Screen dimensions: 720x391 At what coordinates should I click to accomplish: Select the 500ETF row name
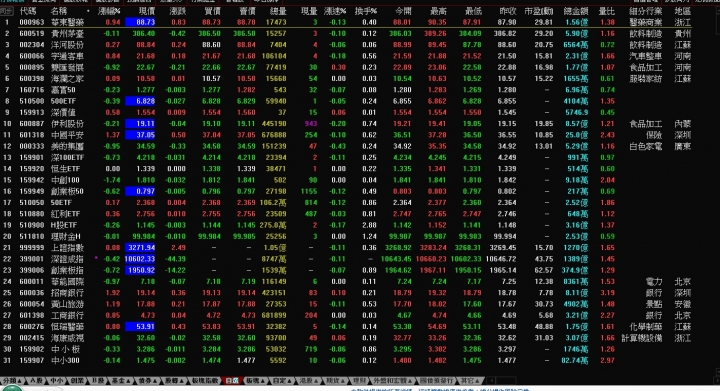point(63,101)
